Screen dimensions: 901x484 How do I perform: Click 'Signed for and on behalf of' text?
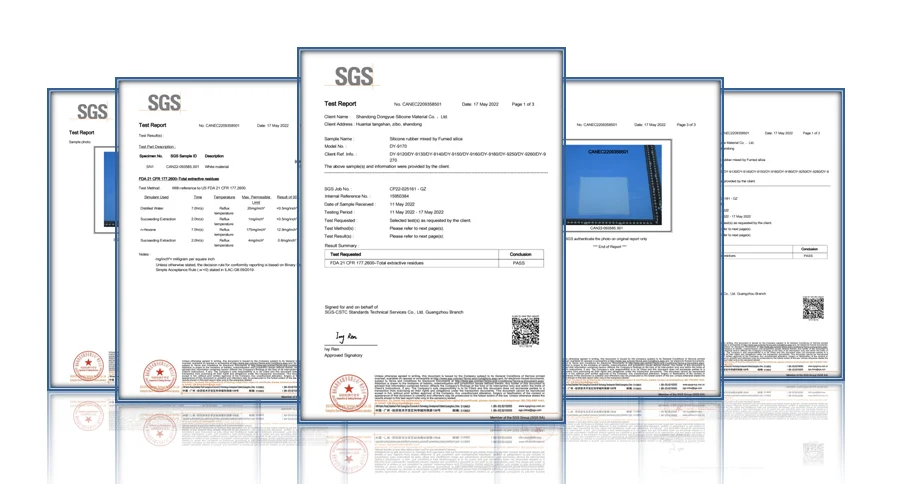351,307
